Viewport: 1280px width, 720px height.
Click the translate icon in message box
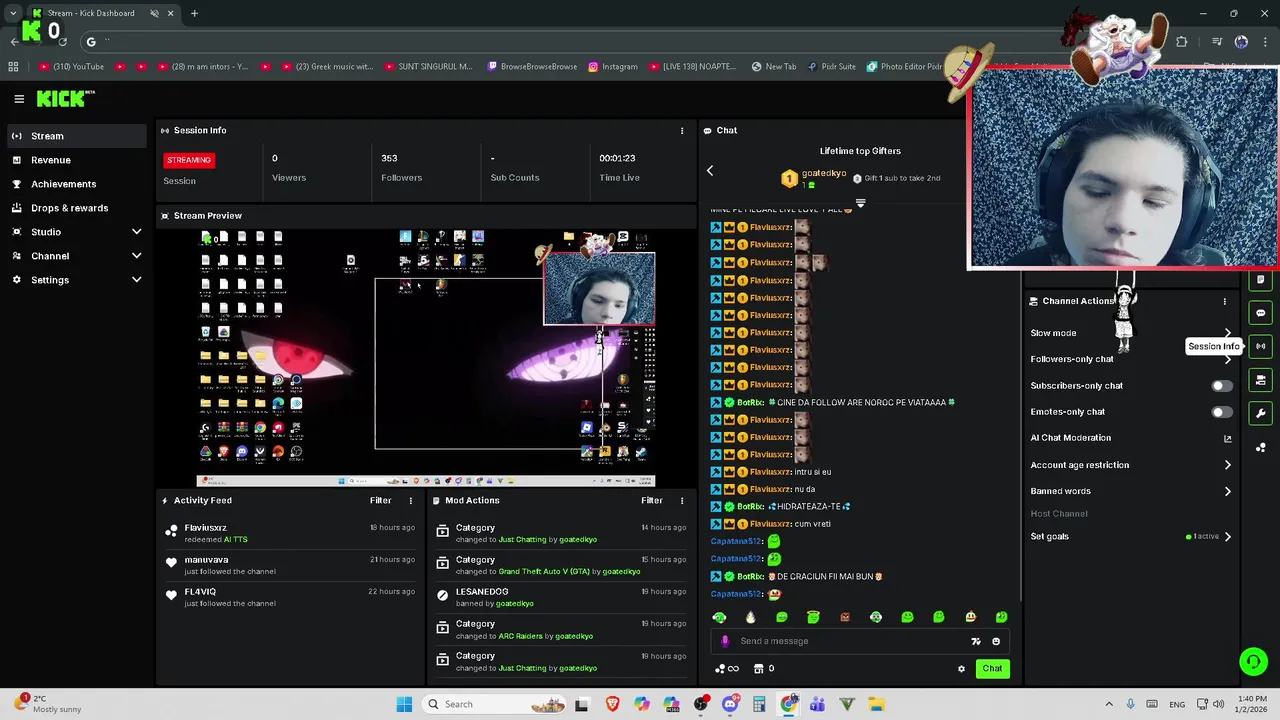click(x=976, y=641)
